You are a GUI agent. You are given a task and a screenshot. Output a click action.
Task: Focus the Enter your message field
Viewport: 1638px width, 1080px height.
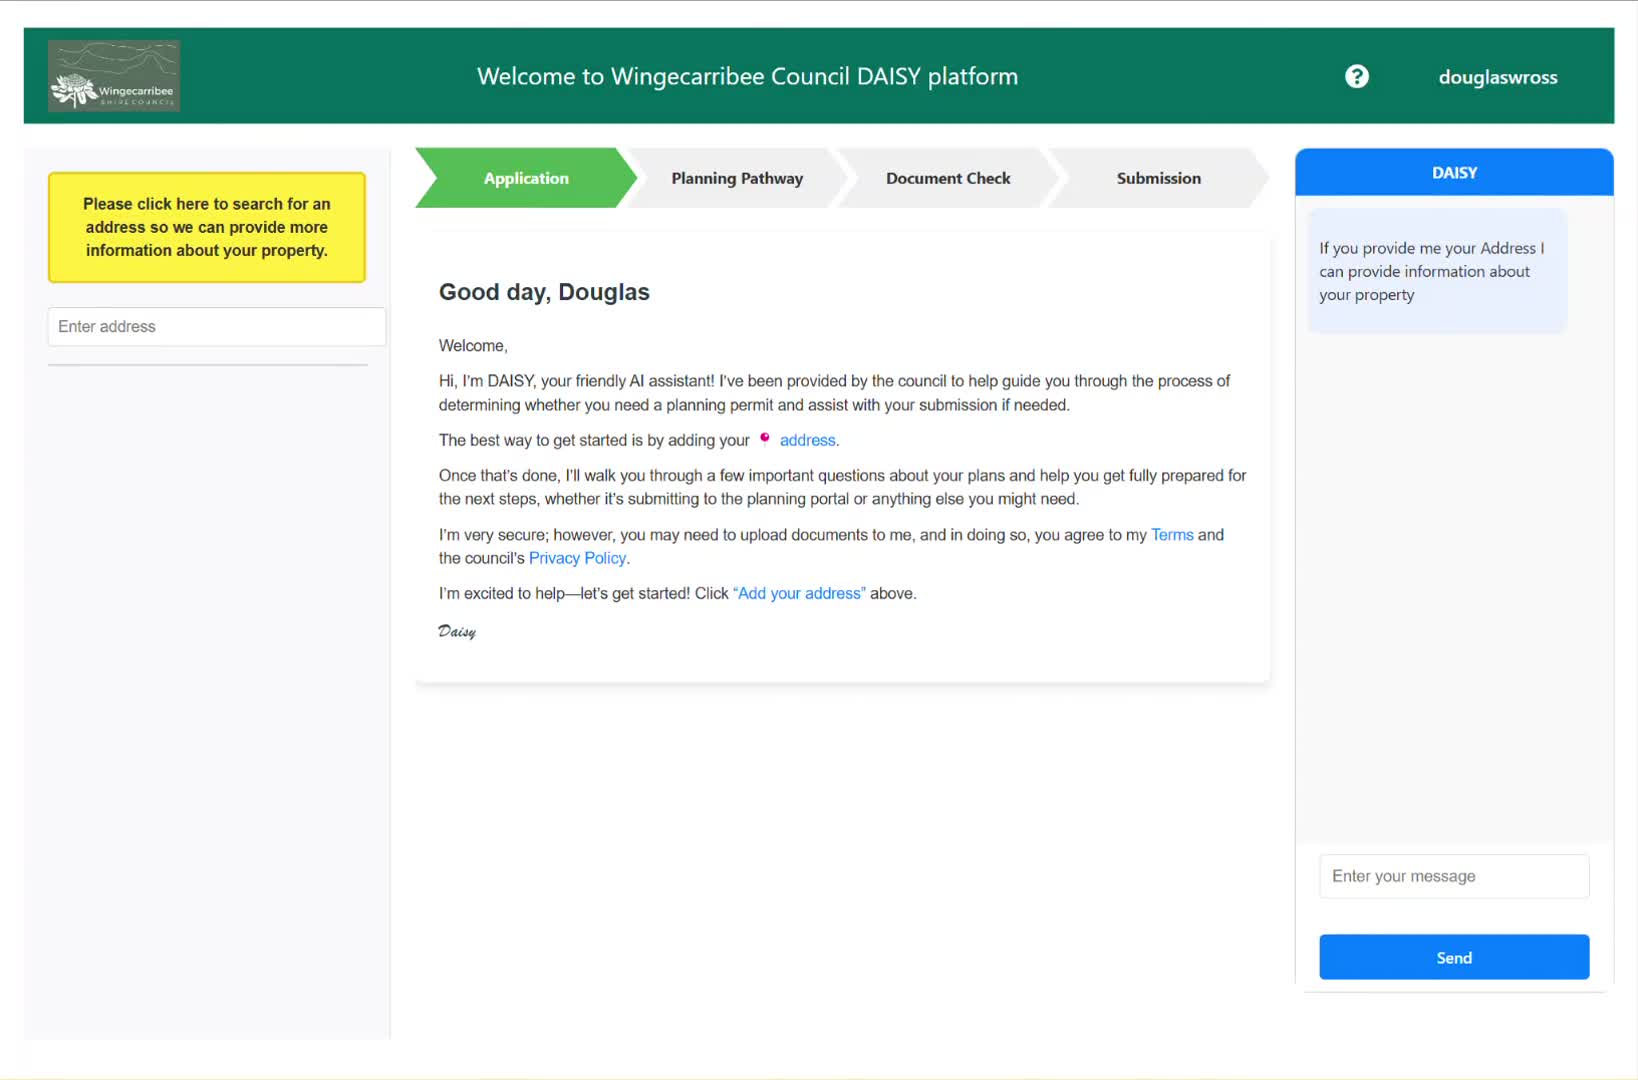(x=1454, y=876)
